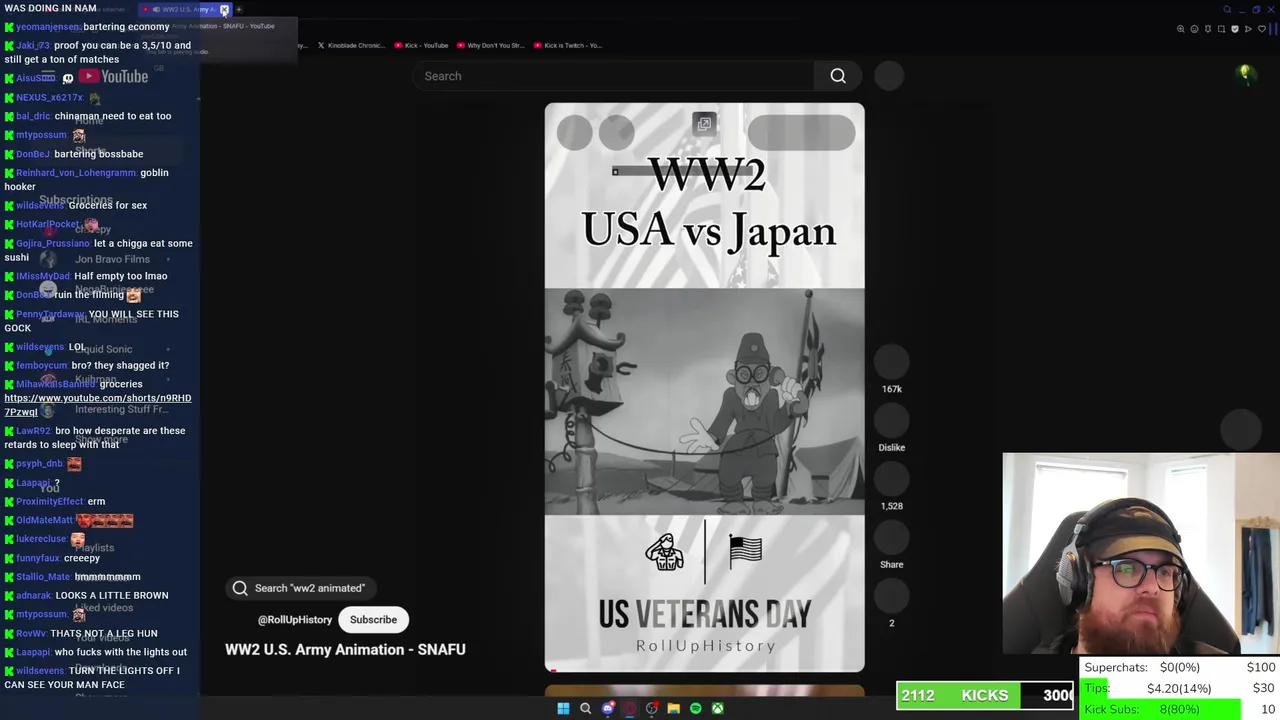The width and height of the screenshot is (1280, 720).
Task: Click the Share button on the short
Action: pos(891,537)
